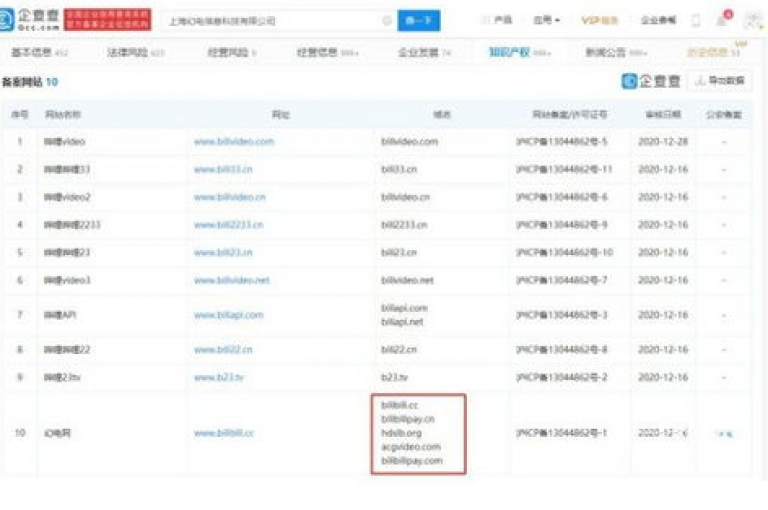This screenshot has height=510, width=768.
Task: Select the bilibilipay.com domain text
Action: pos(412,461)
